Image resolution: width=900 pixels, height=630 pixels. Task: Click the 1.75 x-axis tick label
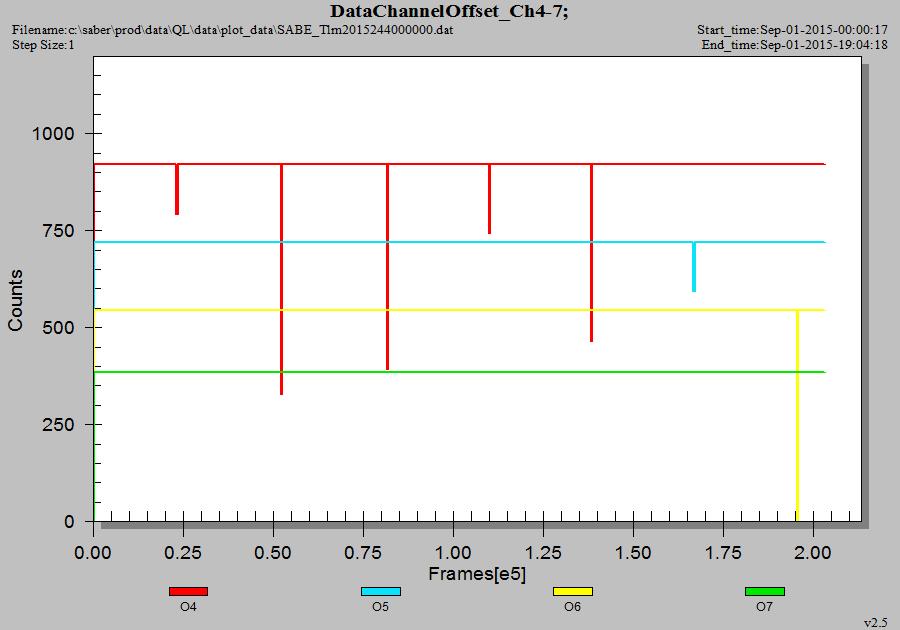723,553
